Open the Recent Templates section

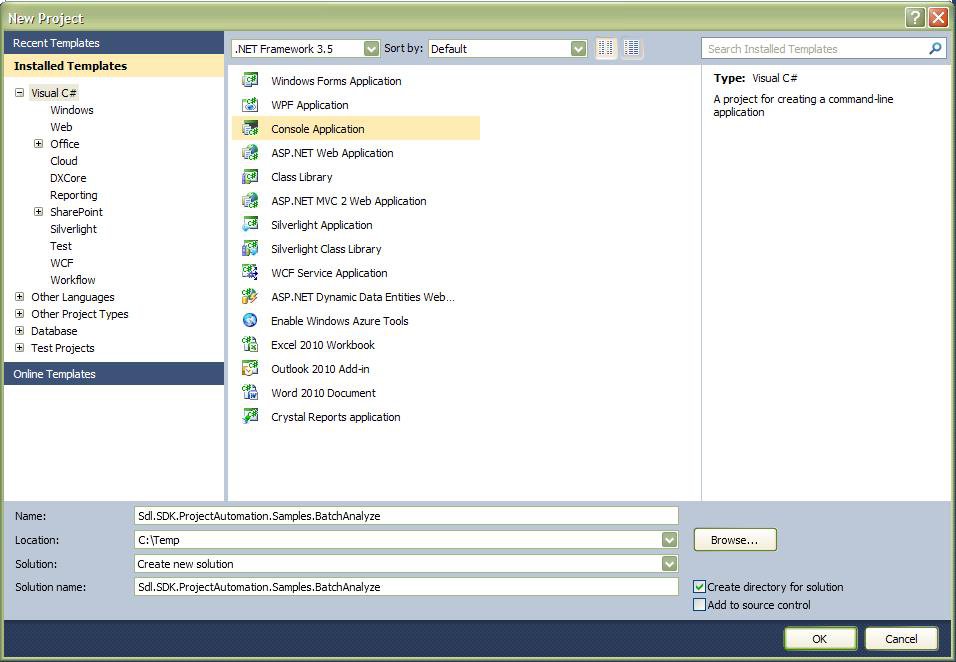(x=56, y=43)
